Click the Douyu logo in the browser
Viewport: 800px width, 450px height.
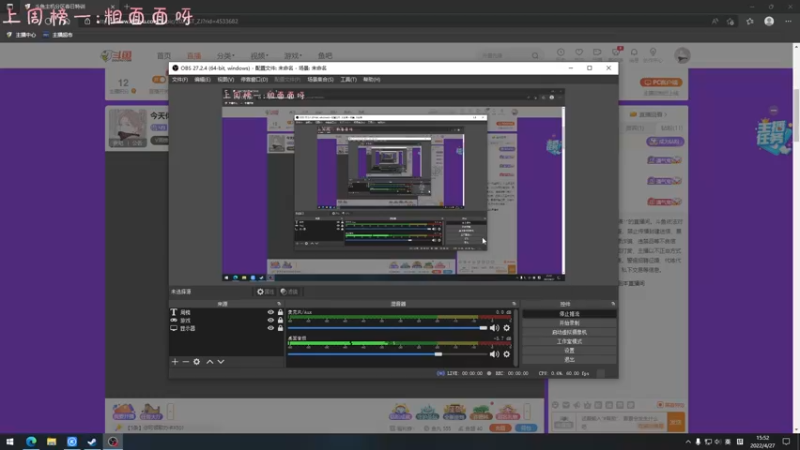pyautogui.click(x=117, y=56)
